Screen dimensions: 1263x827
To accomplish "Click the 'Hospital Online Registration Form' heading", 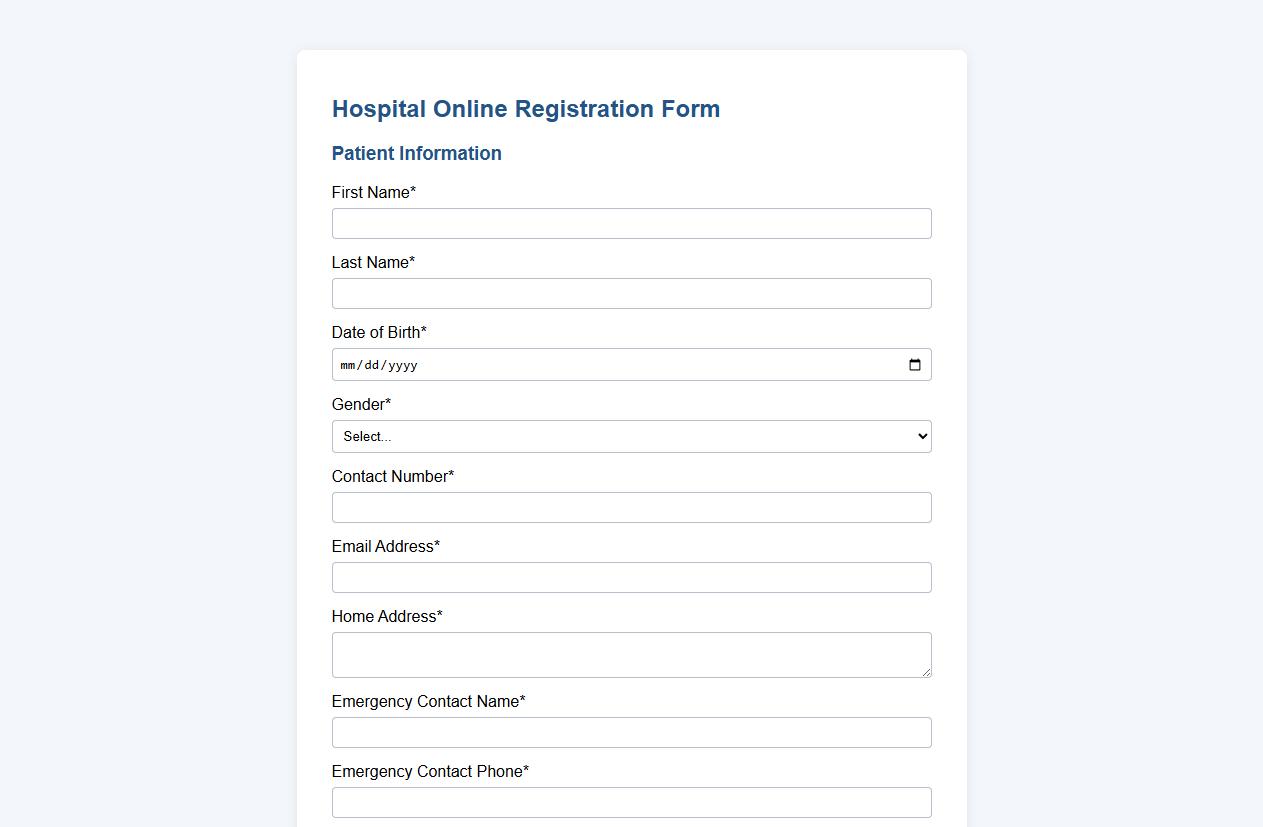I will 526,109.
